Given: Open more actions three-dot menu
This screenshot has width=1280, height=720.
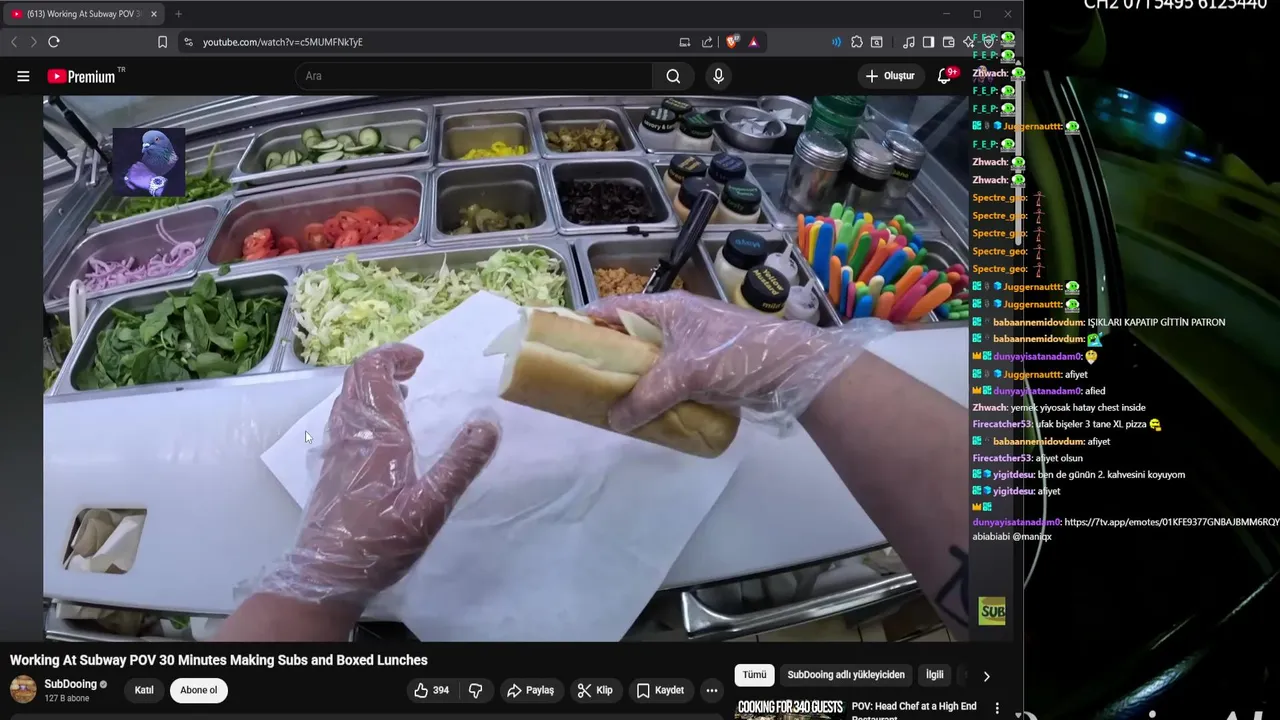Looking at the screenshot, I should tap(711, 690).
